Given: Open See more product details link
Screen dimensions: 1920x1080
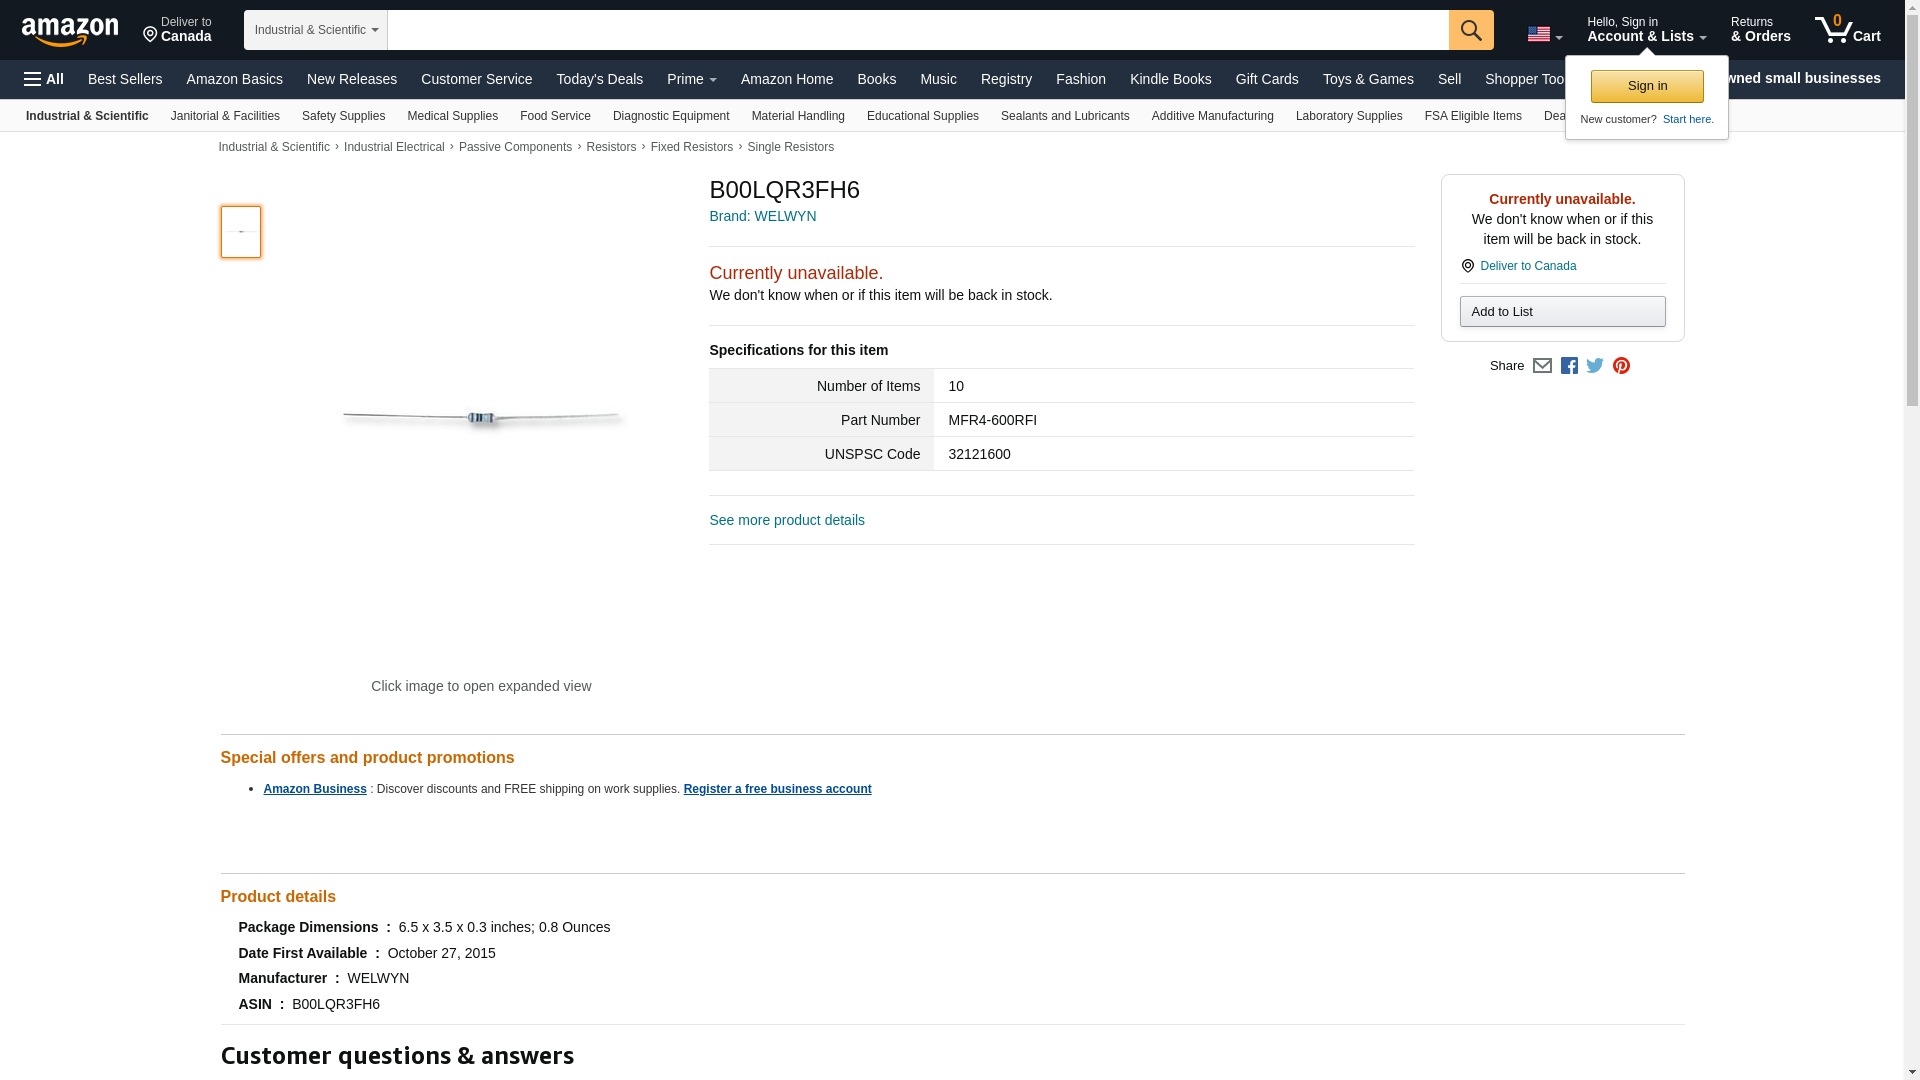Looking at the screenshot, I should click(x=786, y=520).
